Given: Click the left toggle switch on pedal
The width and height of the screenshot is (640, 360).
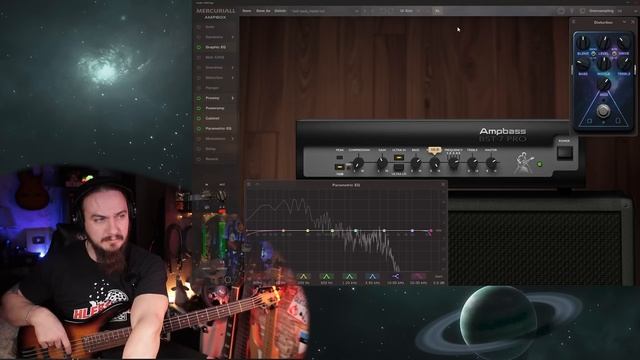Looking at the screenshot, I should coord(593,53).
